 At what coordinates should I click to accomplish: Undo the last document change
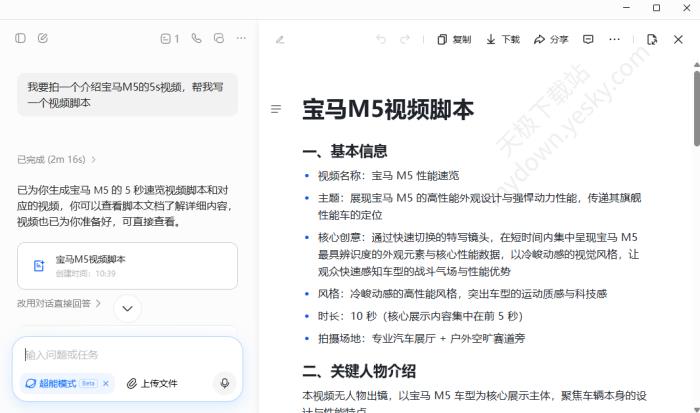[381, 39]
